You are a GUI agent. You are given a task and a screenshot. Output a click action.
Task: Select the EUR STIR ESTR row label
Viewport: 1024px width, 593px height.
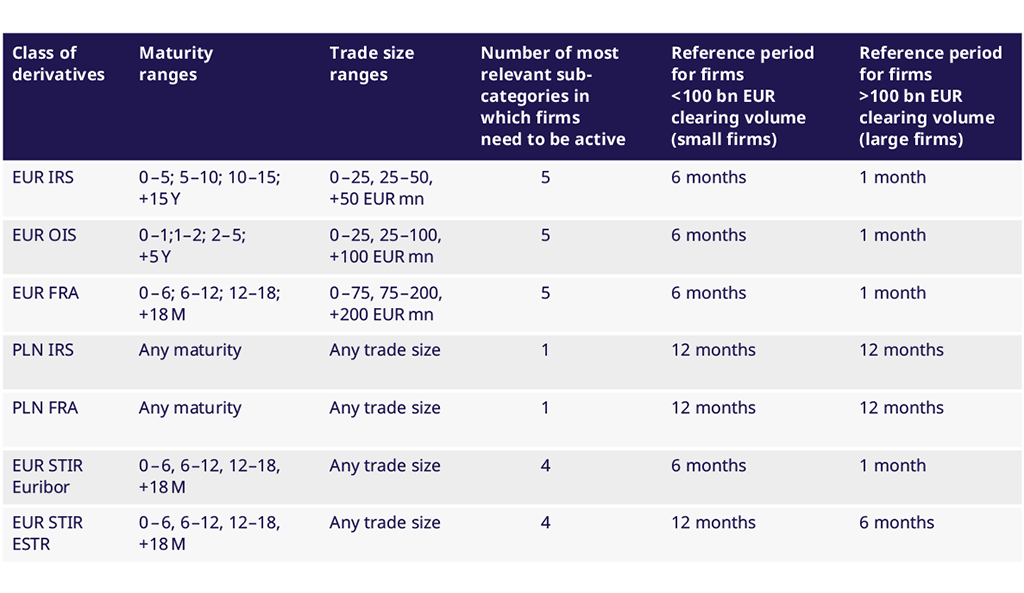pyautogui.click(x=48, y=533)
